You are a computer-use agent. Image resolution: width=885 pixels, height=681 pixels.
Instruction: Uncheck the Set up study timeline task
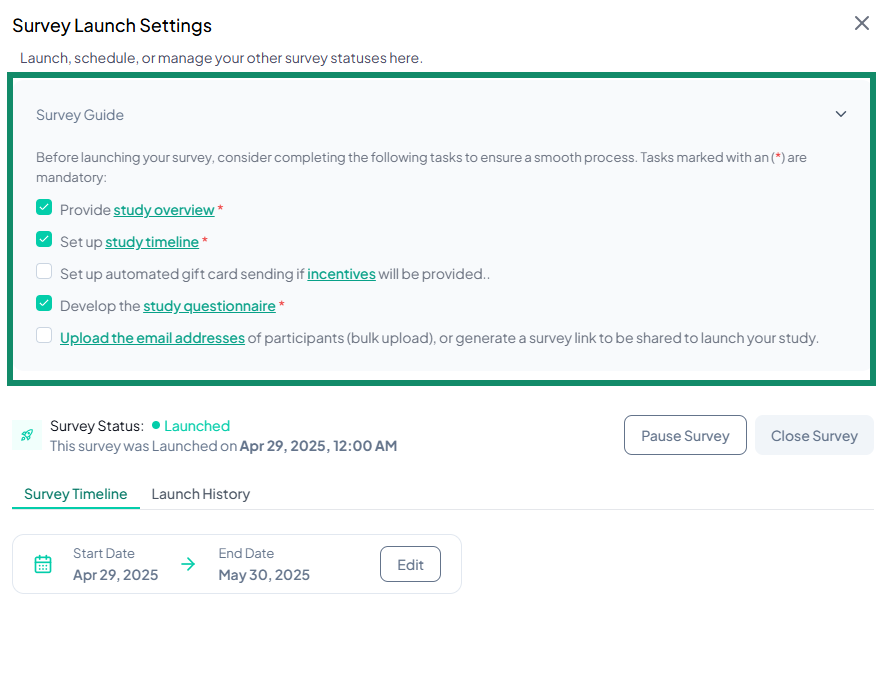coord(42,239)
